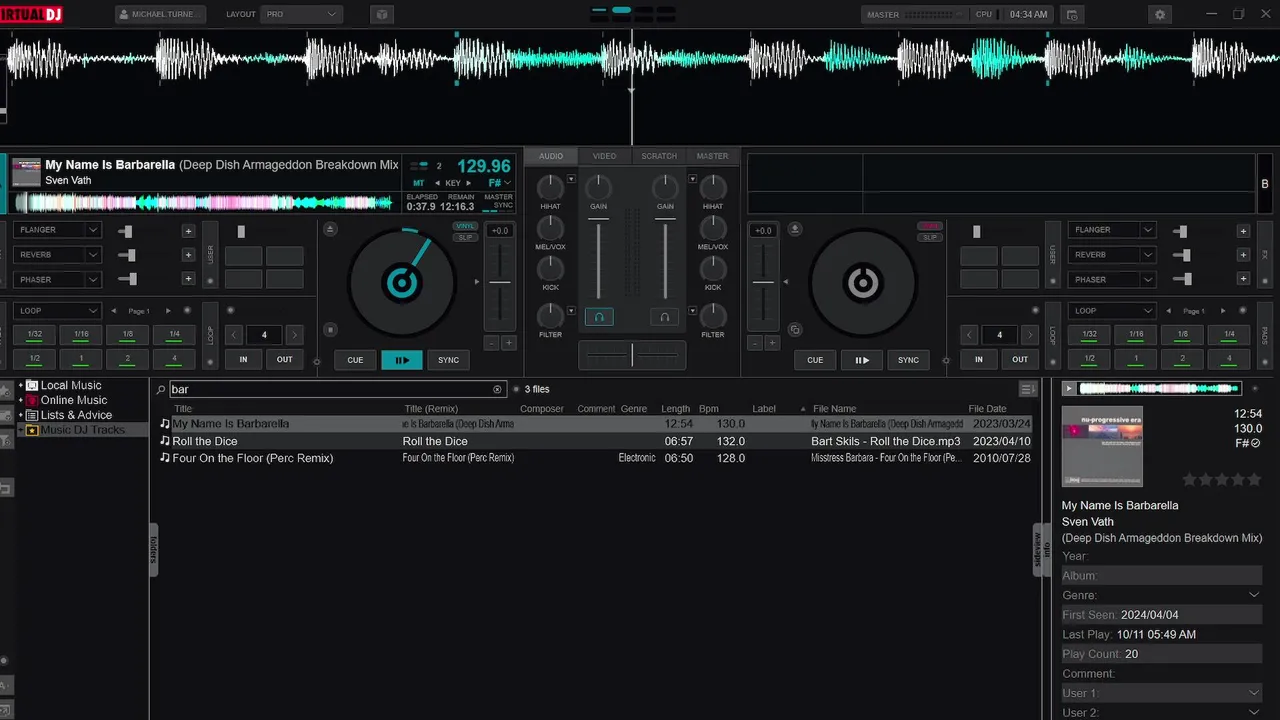Screen dimensions: 1280x720
Task: Click the left deck stop button below jog wheel
Action: (331, 330)
